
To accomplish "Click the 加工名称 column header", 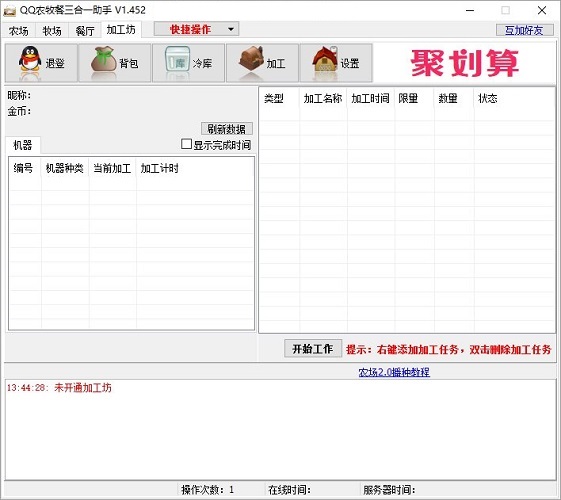I will pyautogui.click(x=323, y=98).
